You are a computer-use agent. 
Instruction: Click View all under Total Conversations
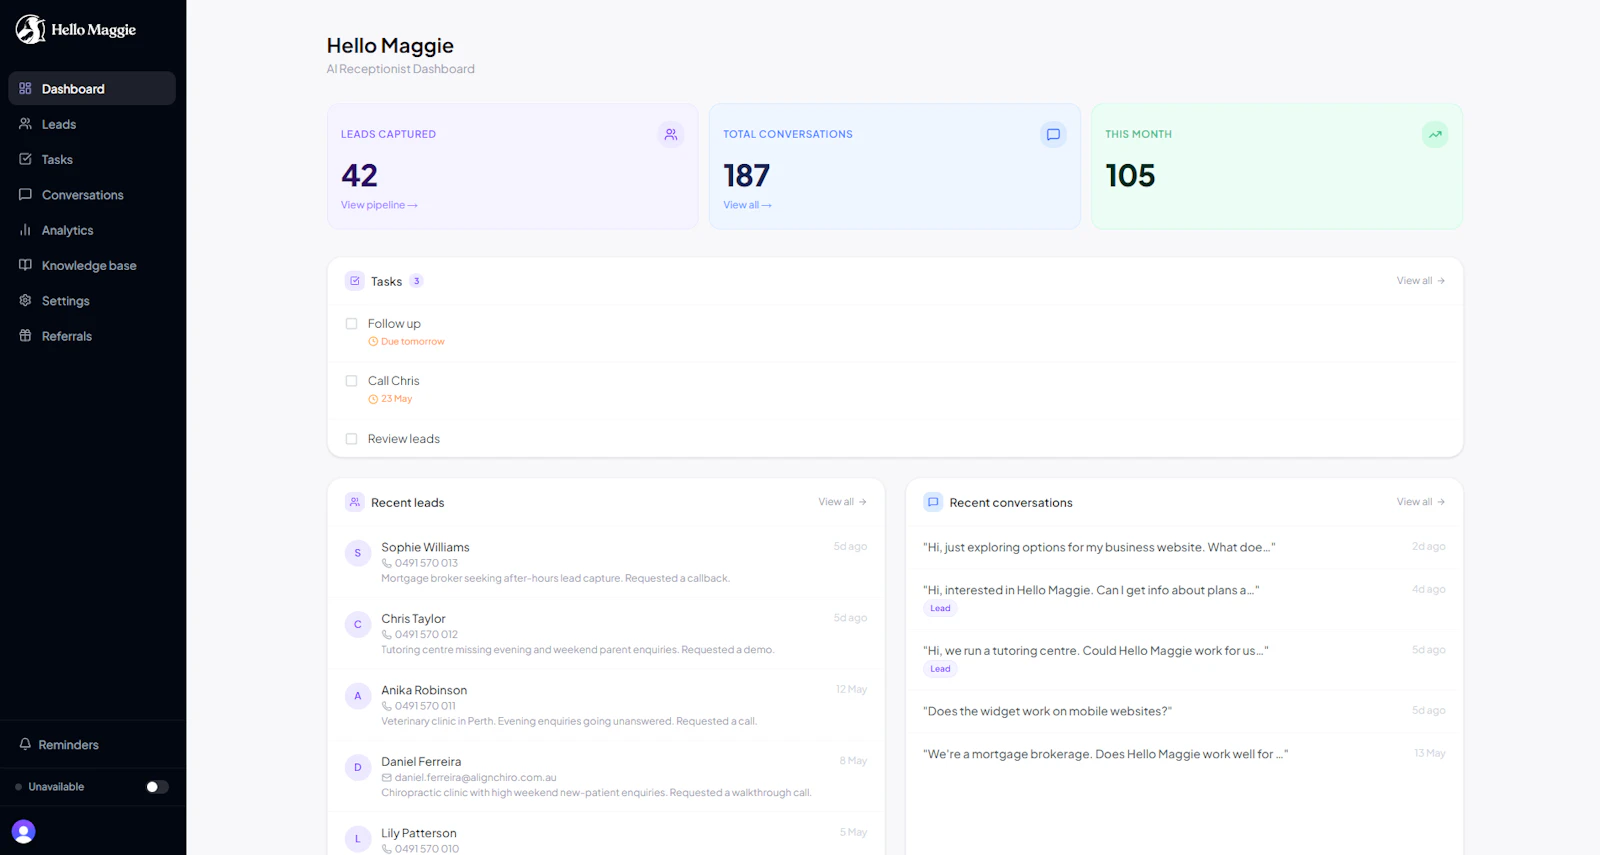747,205
